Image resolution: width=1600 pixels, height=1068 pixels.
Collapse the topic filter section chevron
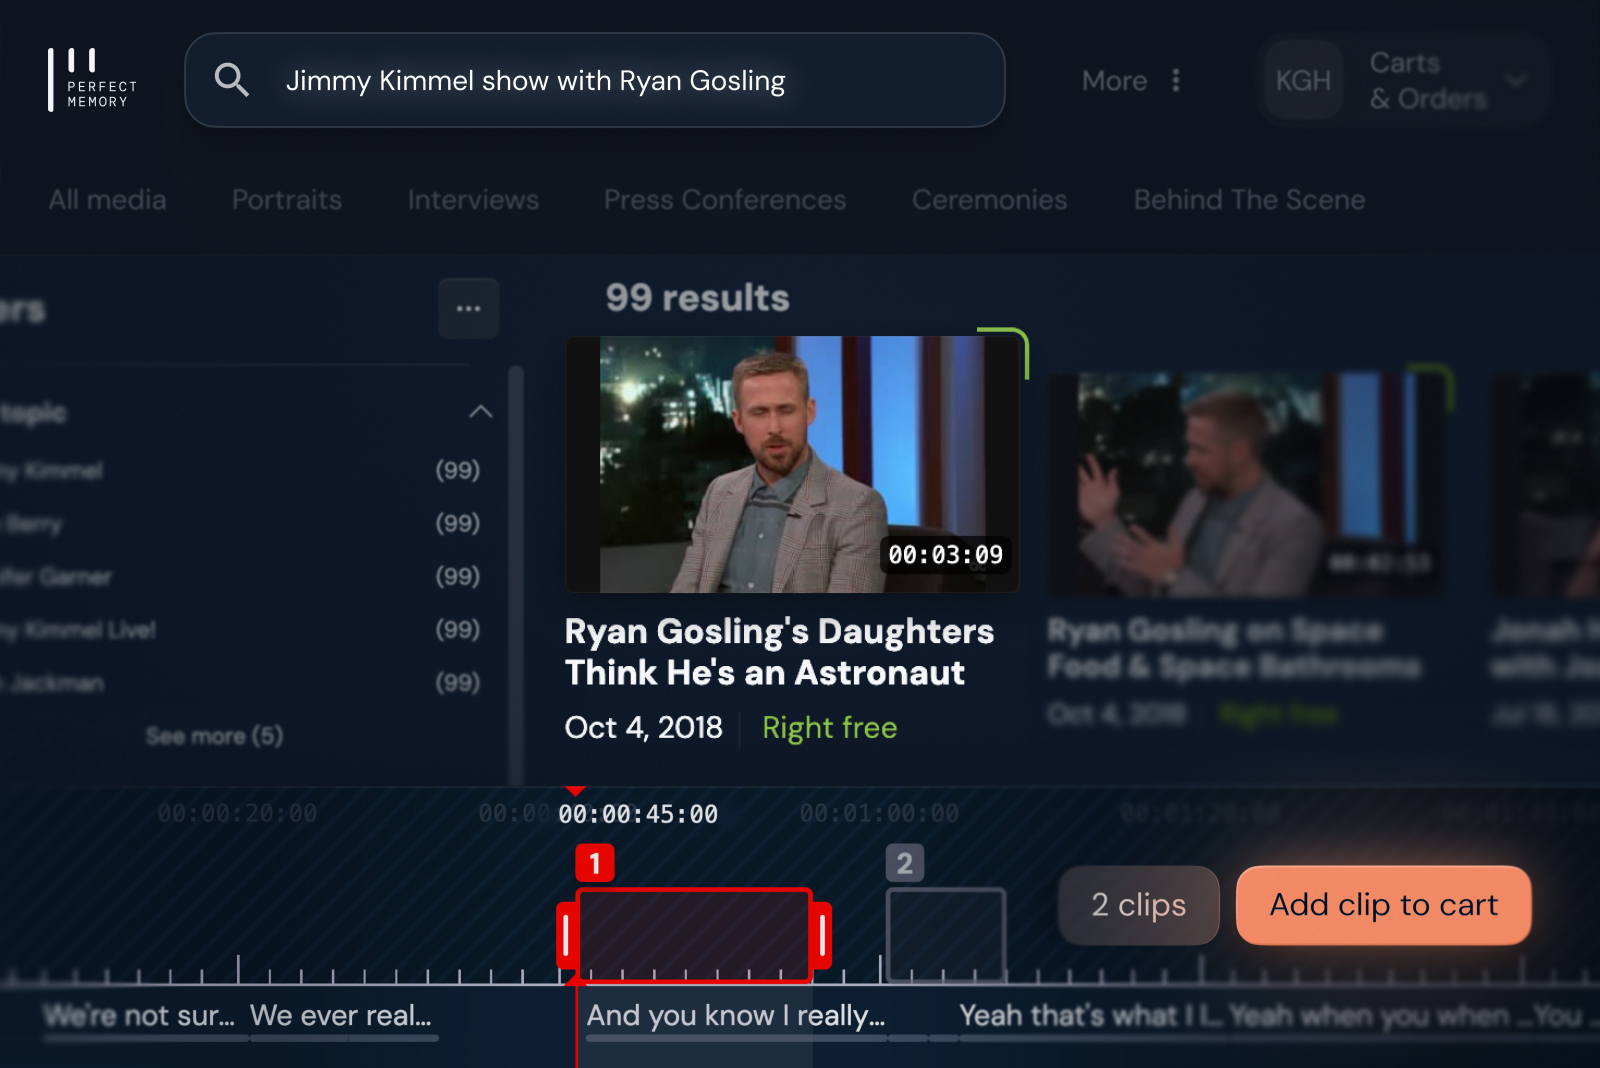pos(481,411)
